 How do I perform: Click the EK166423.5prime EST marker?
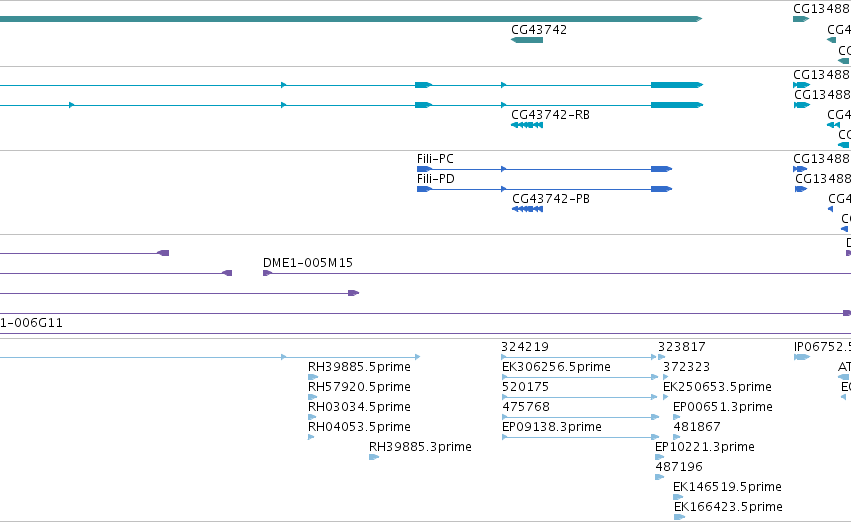click(679, 517)
